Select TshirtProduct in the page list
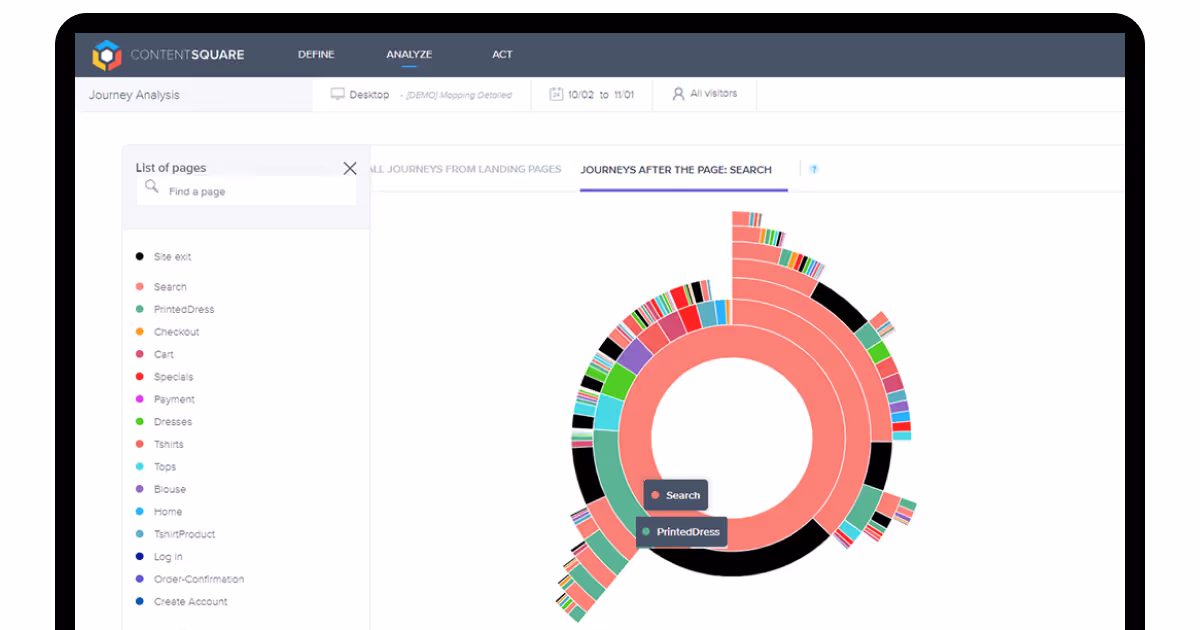 [x=185, y=535]
